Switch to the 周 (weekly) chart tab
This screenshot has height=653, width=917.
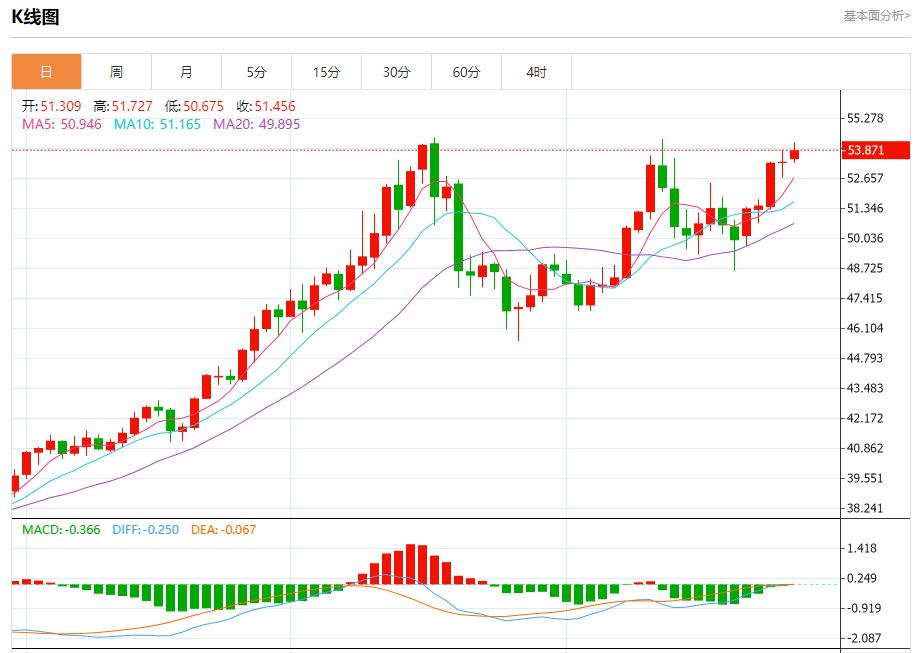pyautogui.click(x=116, y=71)
